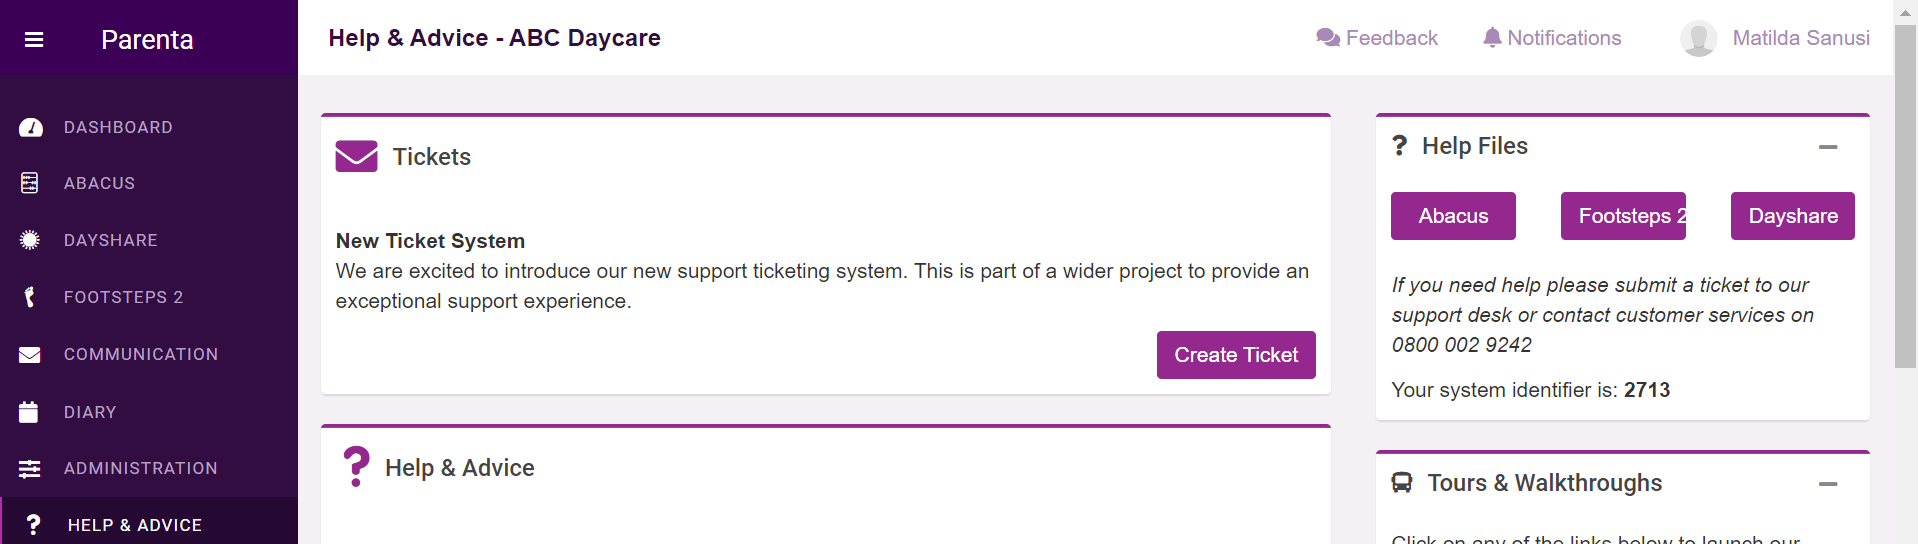Click the Help & Advice question mark icon
This screenshot has height=544, width=1918.
[x=33, y=525]
